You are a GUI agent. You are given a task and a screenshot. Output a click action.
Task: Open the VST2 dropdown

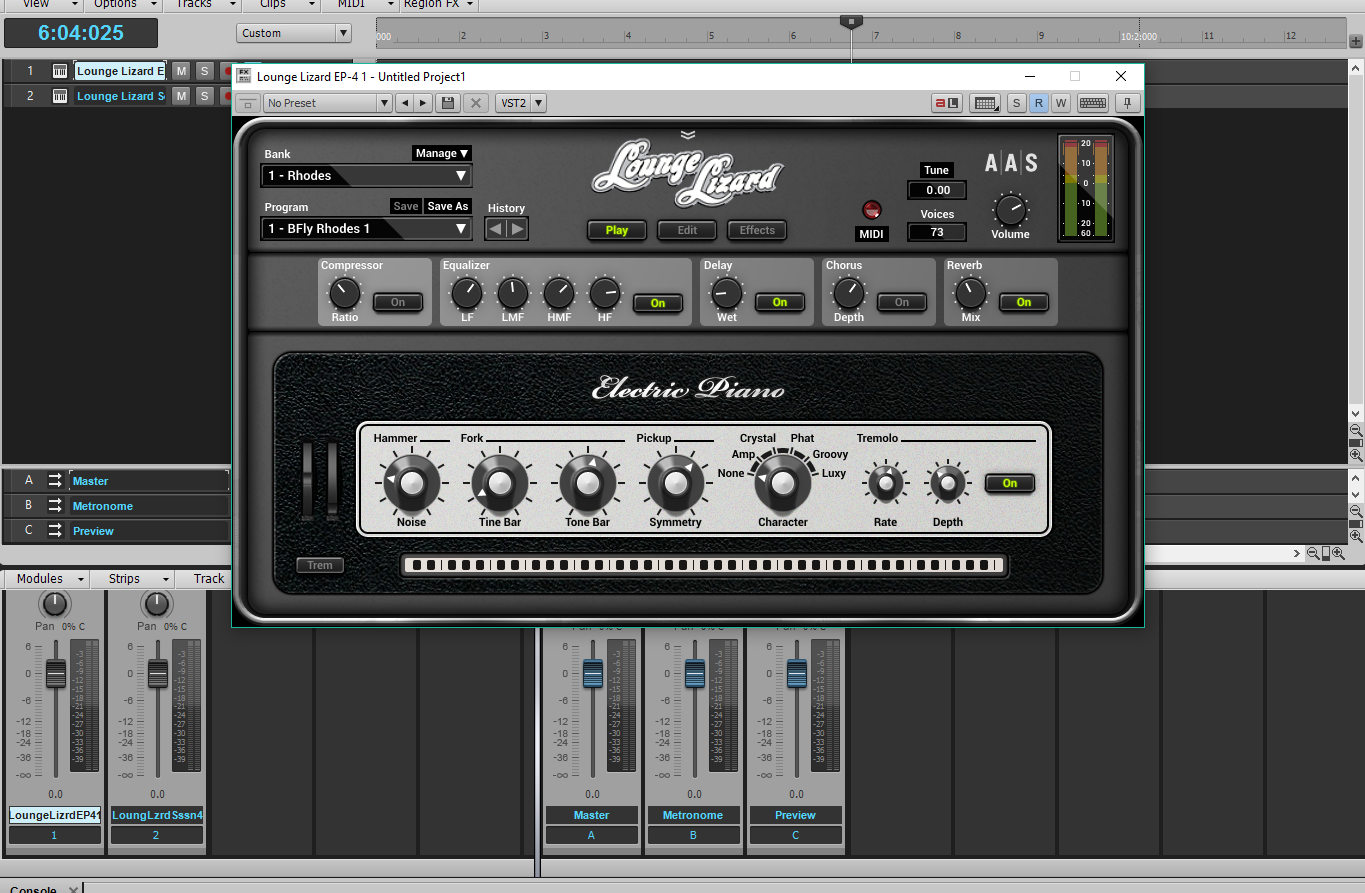coord(522,103)
